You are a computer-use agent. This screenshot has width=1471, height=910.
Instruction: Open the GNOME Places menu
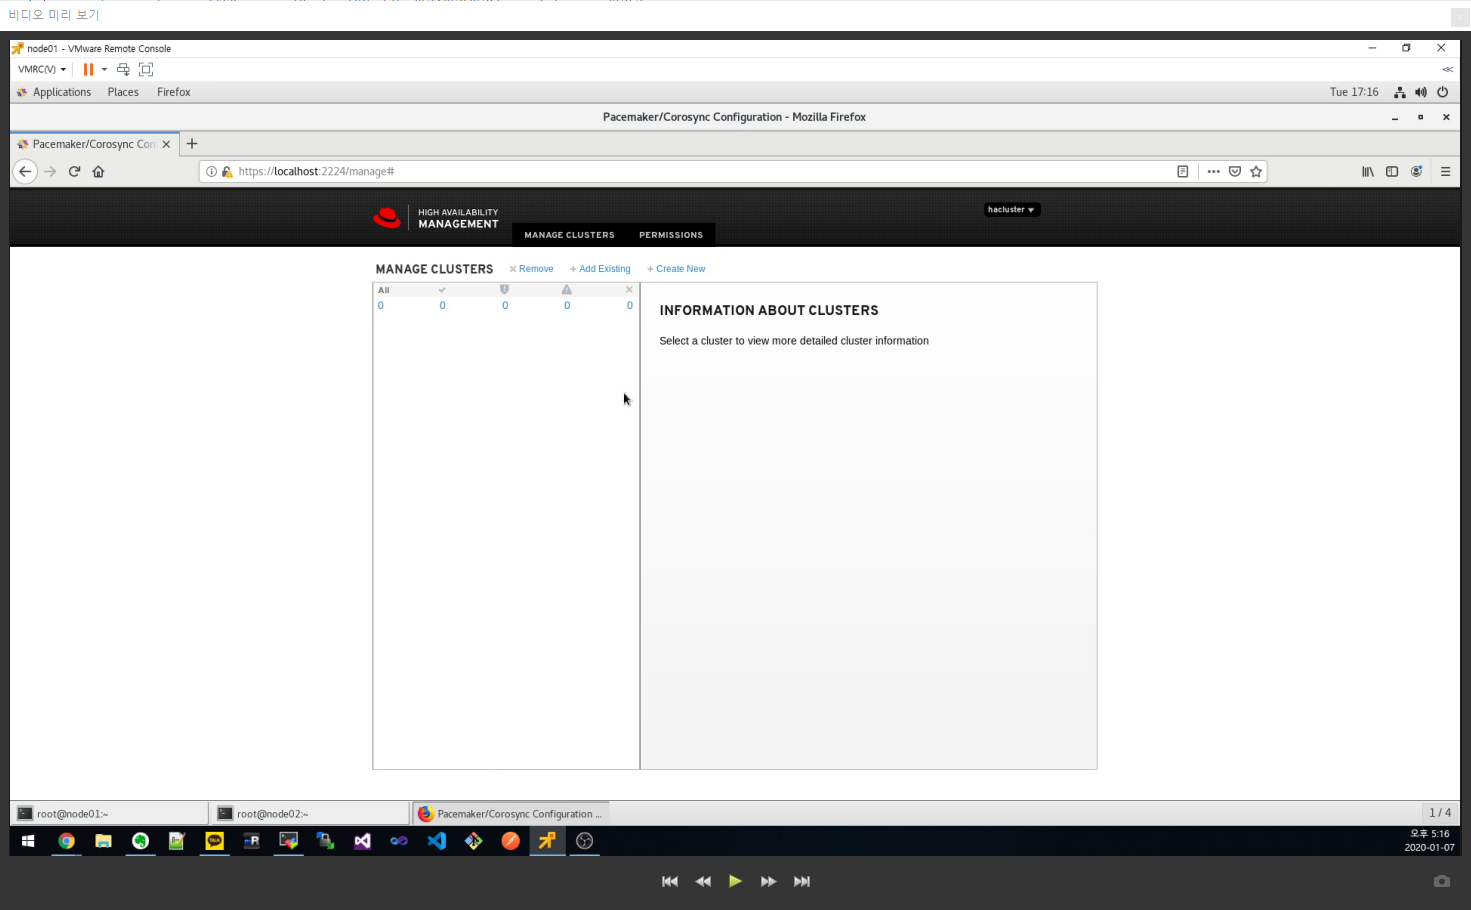[x=123, y=92]
